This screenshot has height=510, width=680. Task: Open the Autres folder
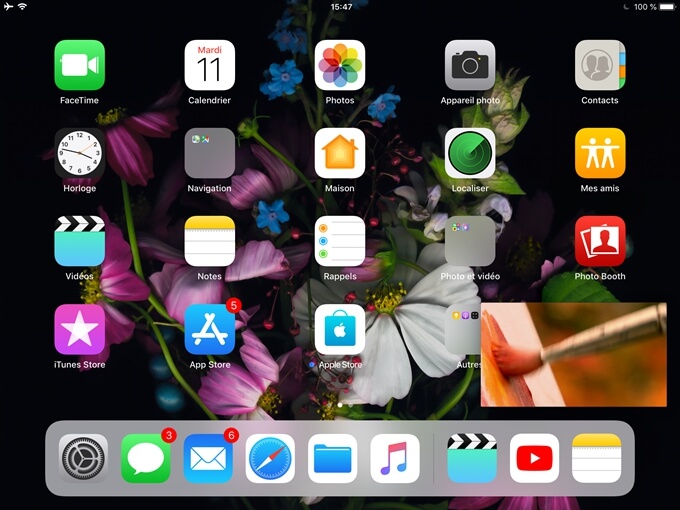click(462, 329)
